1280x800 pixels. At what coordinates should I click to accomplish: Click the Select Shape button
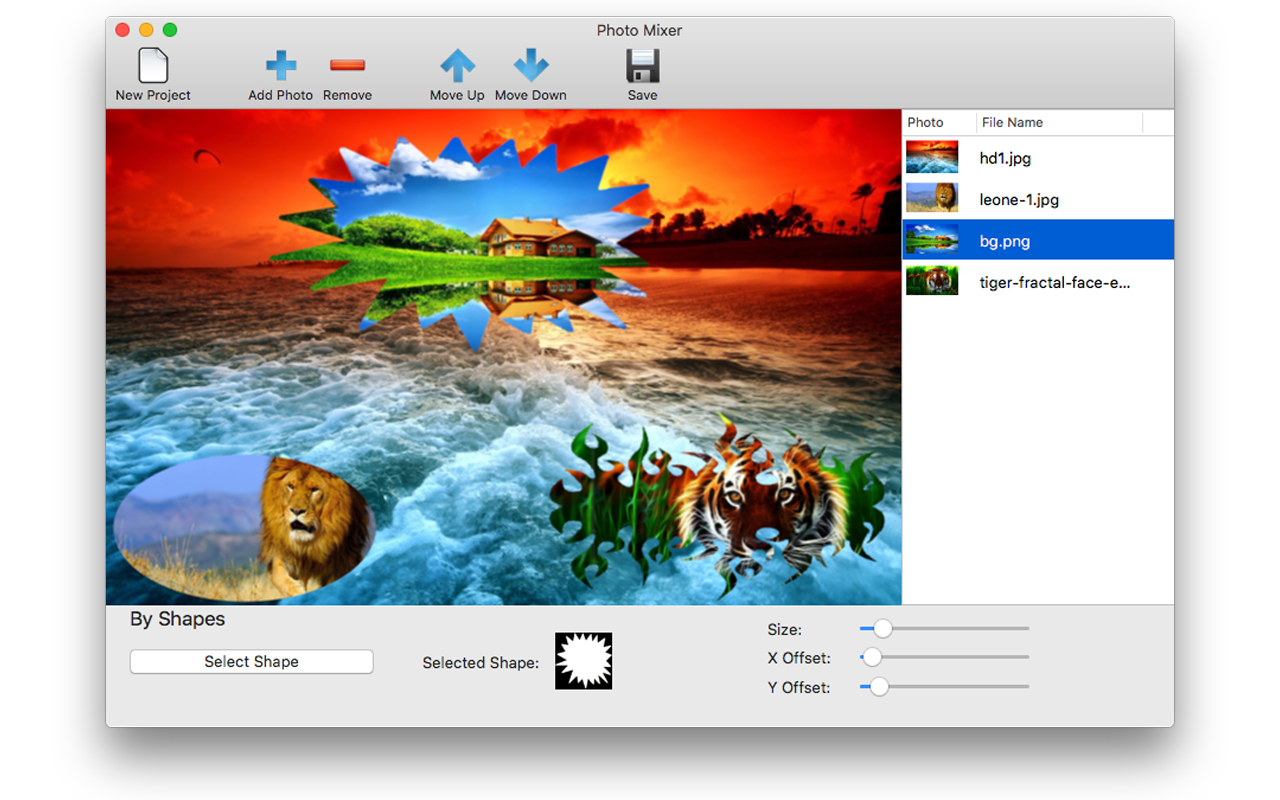point(251,662)
